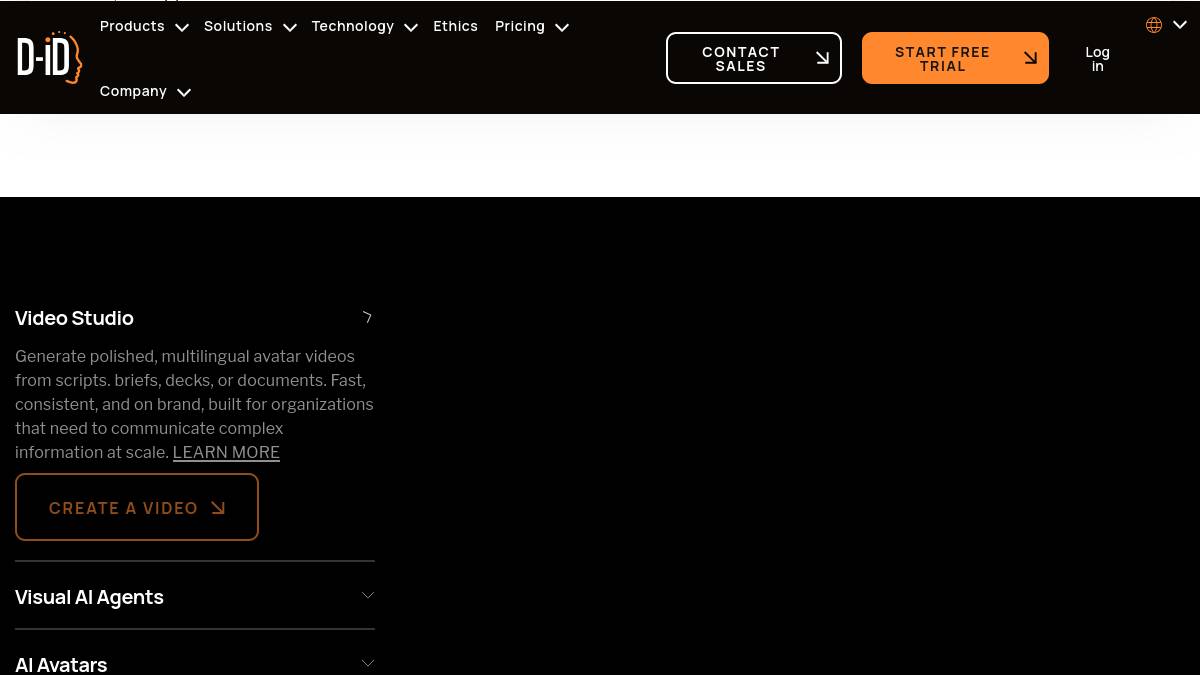Open the Ethics page
Image resolution: width=1200 pixels, height=675 pixels.
click(455, 26)
